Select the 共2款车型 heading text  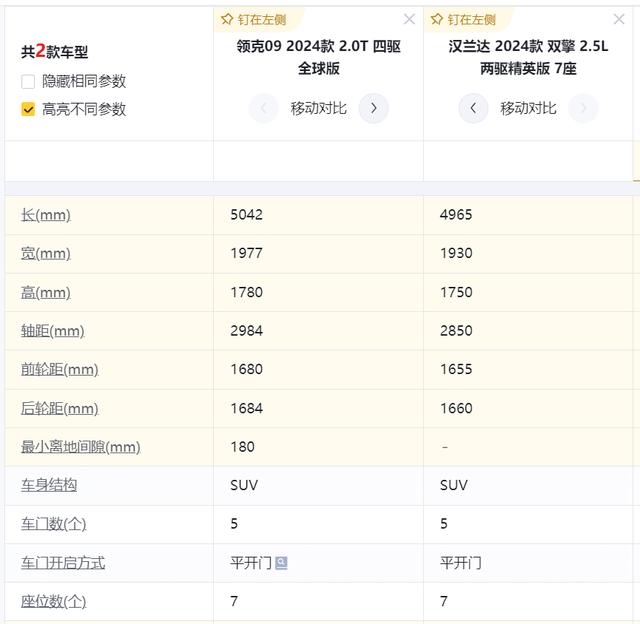click(54, 51)
